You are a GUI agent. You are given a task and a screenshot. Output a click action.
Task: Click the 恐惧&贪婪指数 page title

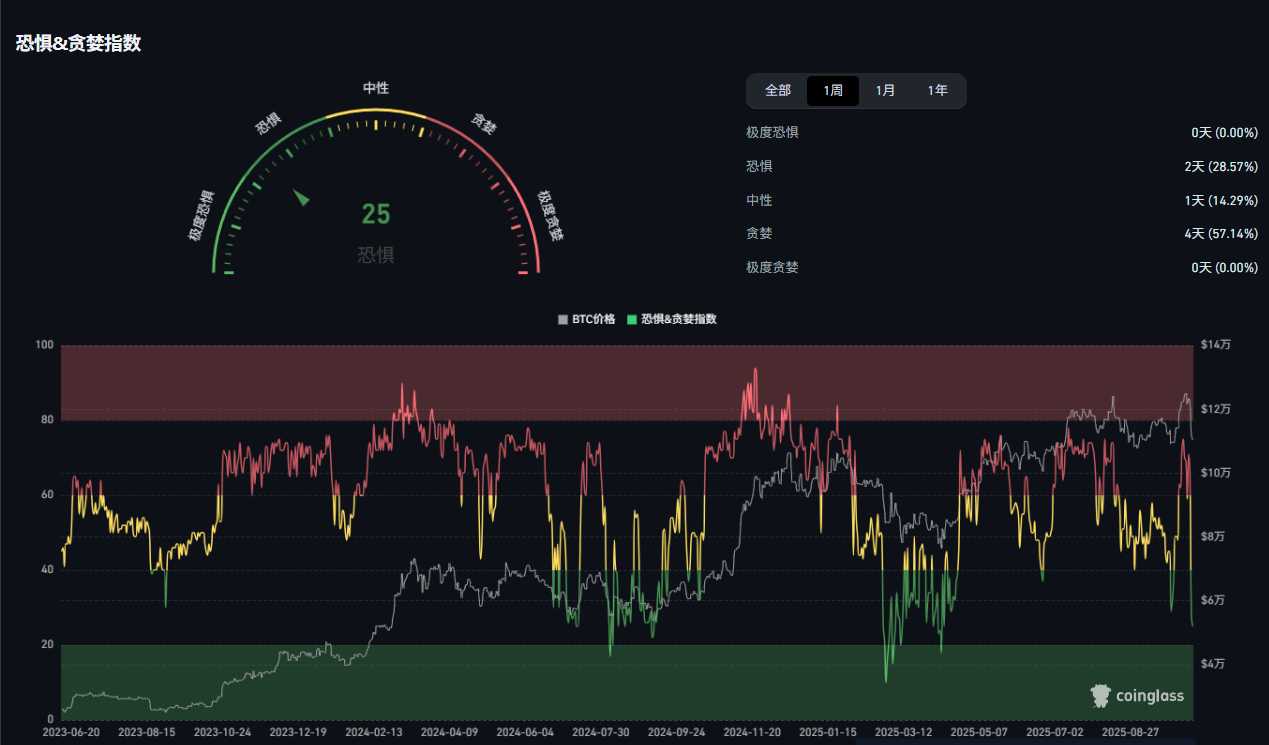click(x=78, y=44)
